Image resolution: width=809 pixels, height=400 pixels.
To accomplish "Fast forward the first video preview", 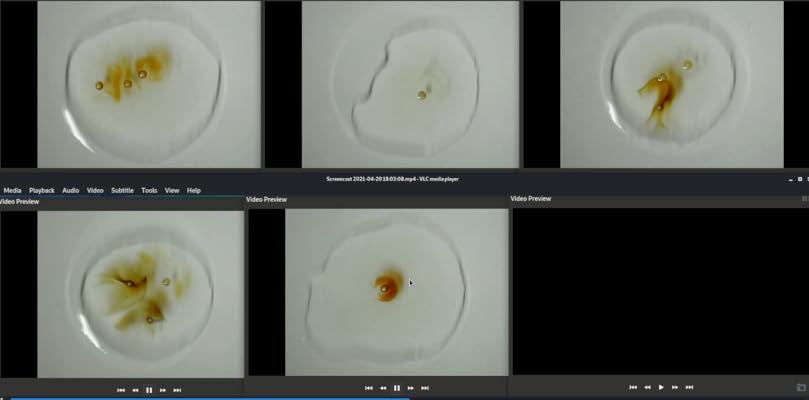I will click(163, 389).
